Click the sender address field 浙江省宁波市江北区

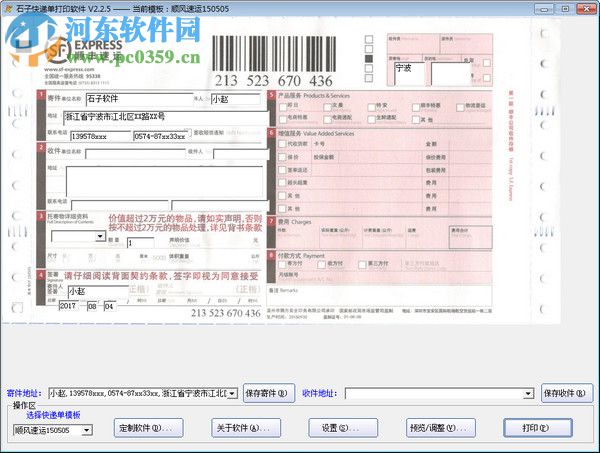tap(166, 117)
